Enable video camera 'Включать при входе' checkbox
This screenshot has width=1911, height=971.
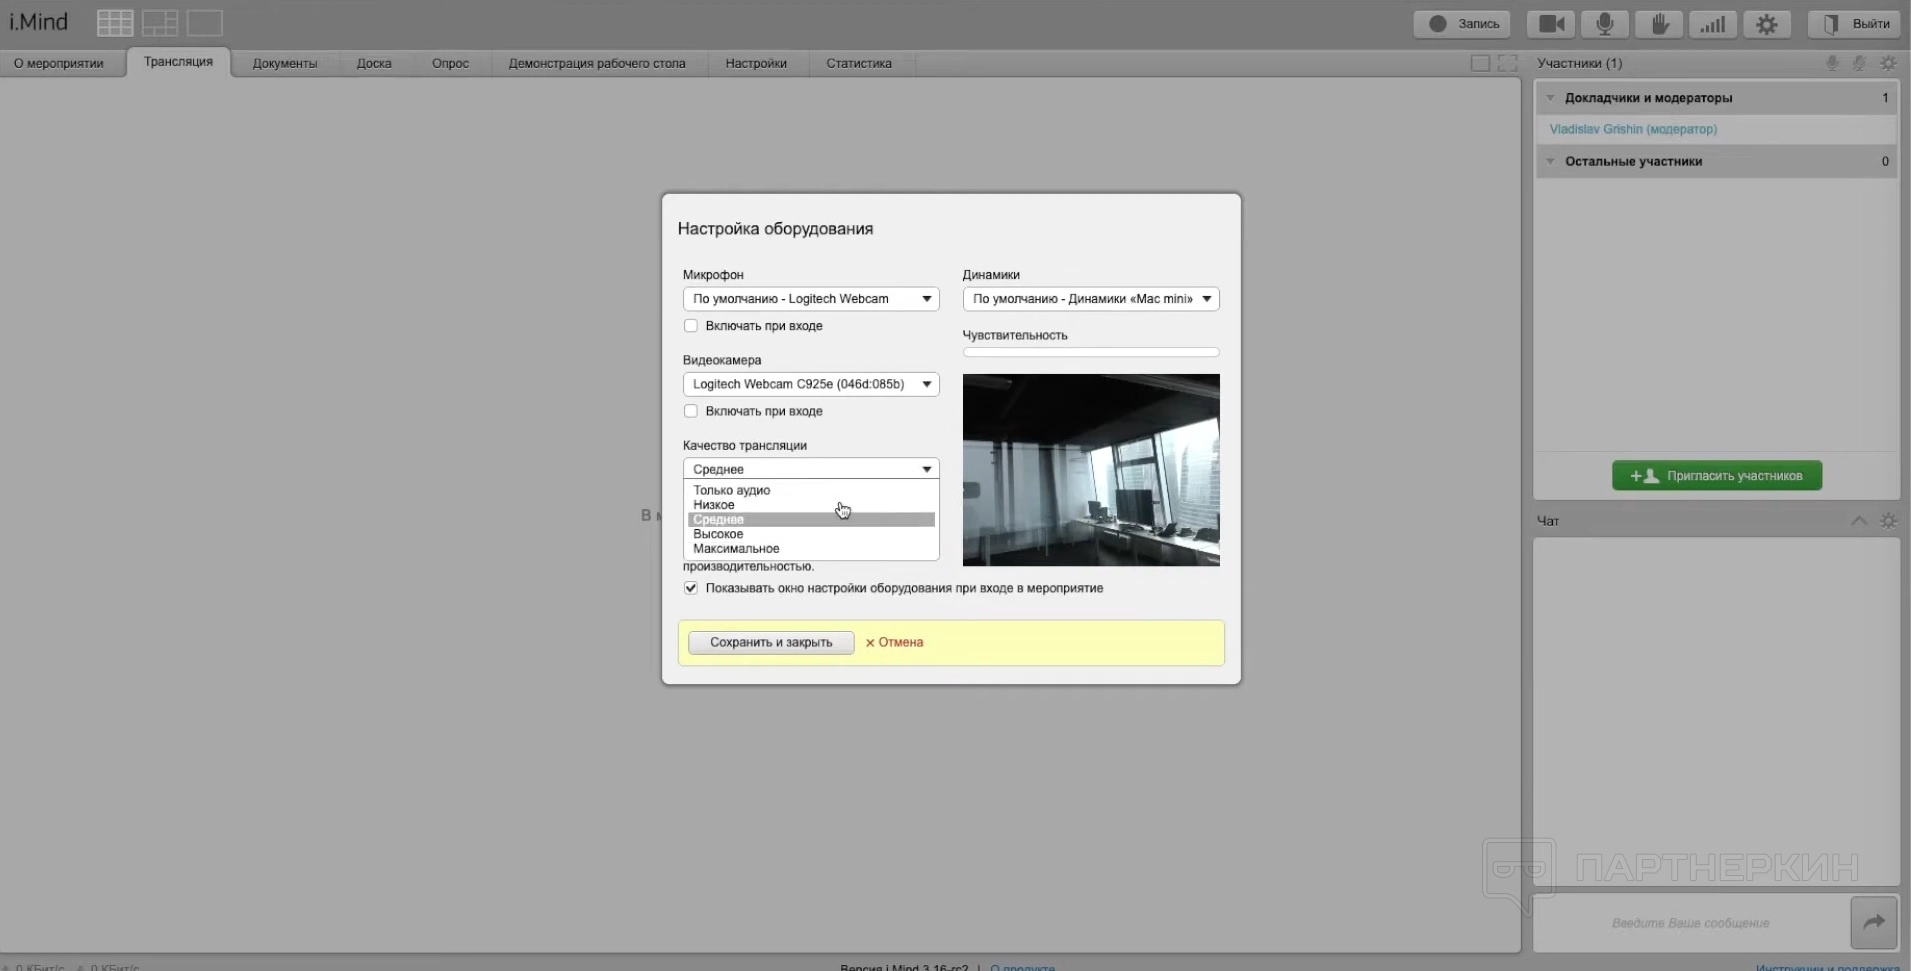click(691, 411)
